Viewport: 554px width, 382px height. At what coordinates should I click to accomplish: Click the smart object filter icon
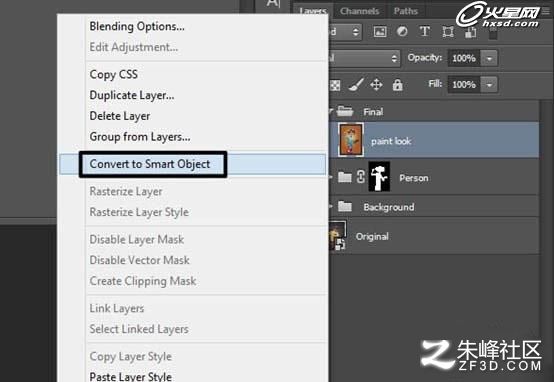point(470,32)
